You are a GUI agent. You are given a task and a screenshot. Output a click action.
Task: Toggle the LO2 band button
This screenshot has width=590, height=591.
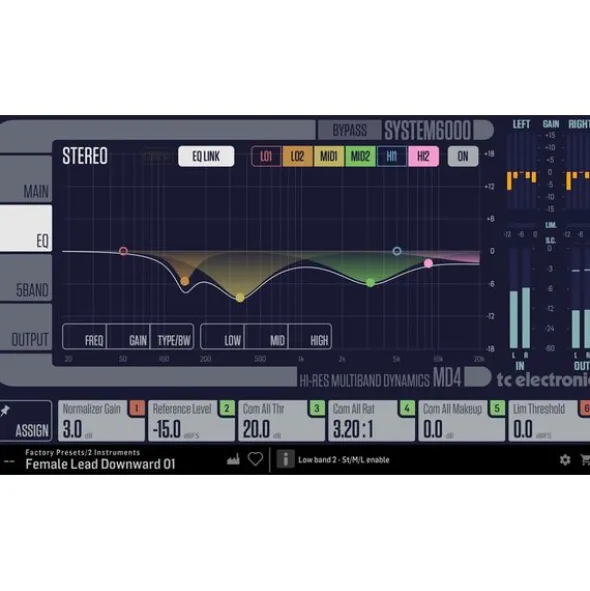tap(297, 156)
